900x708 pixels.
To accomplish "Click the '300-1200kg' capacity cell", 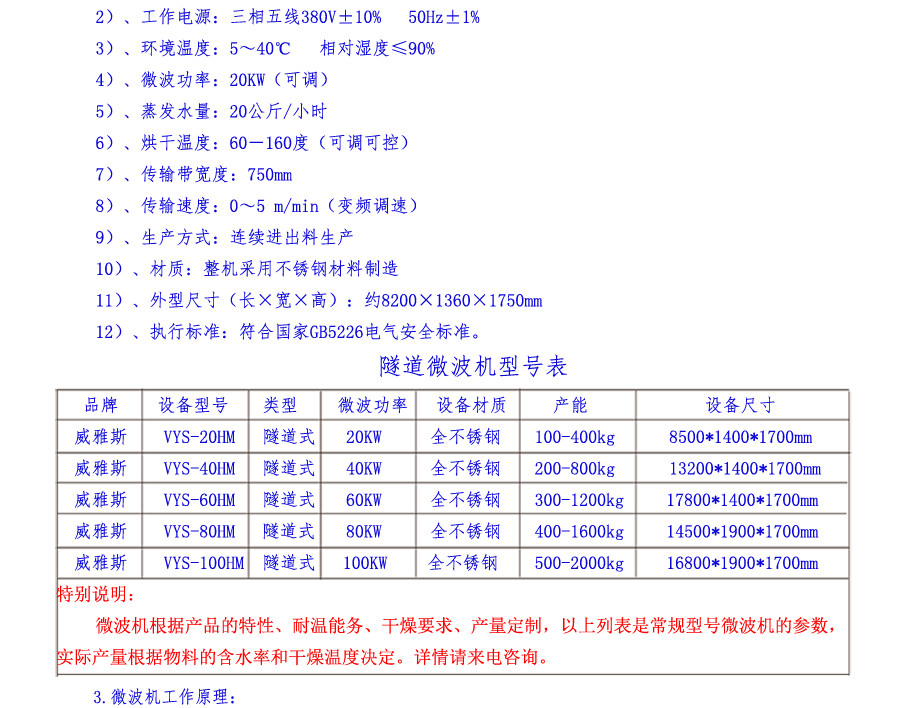I will (579, 501).
